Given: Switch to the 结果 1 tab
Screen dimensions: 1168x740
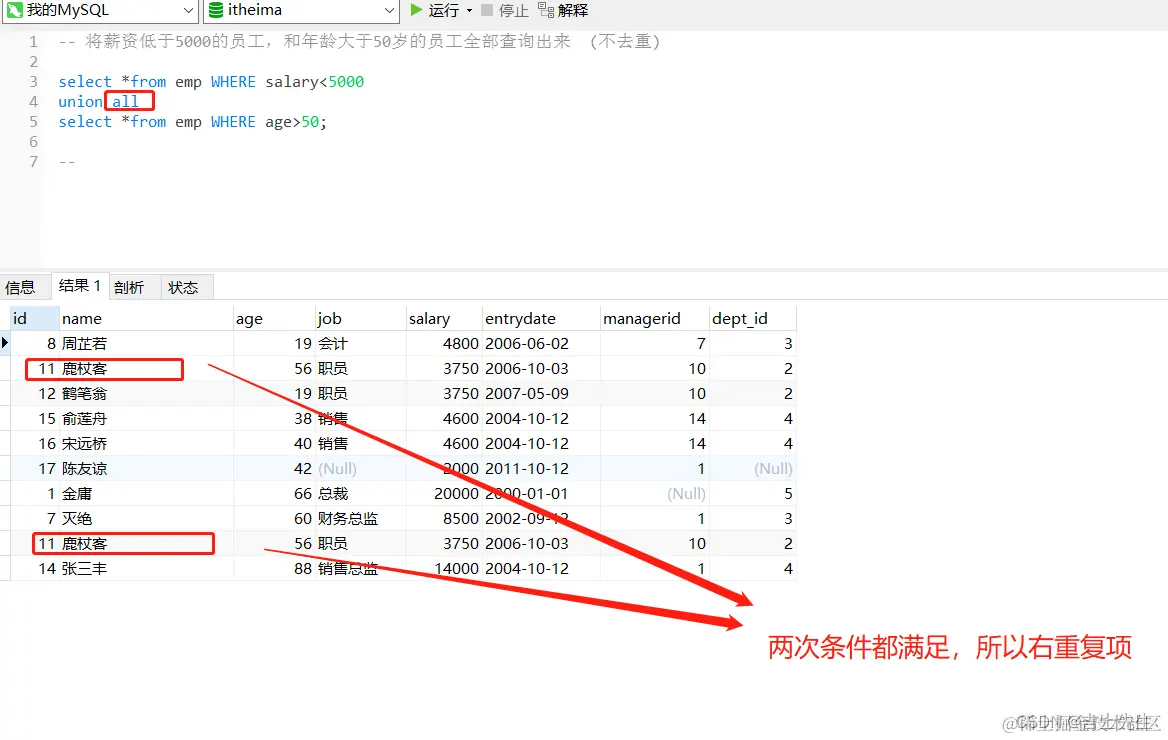Looking at the screenshot, I should (x=80, y=285).
